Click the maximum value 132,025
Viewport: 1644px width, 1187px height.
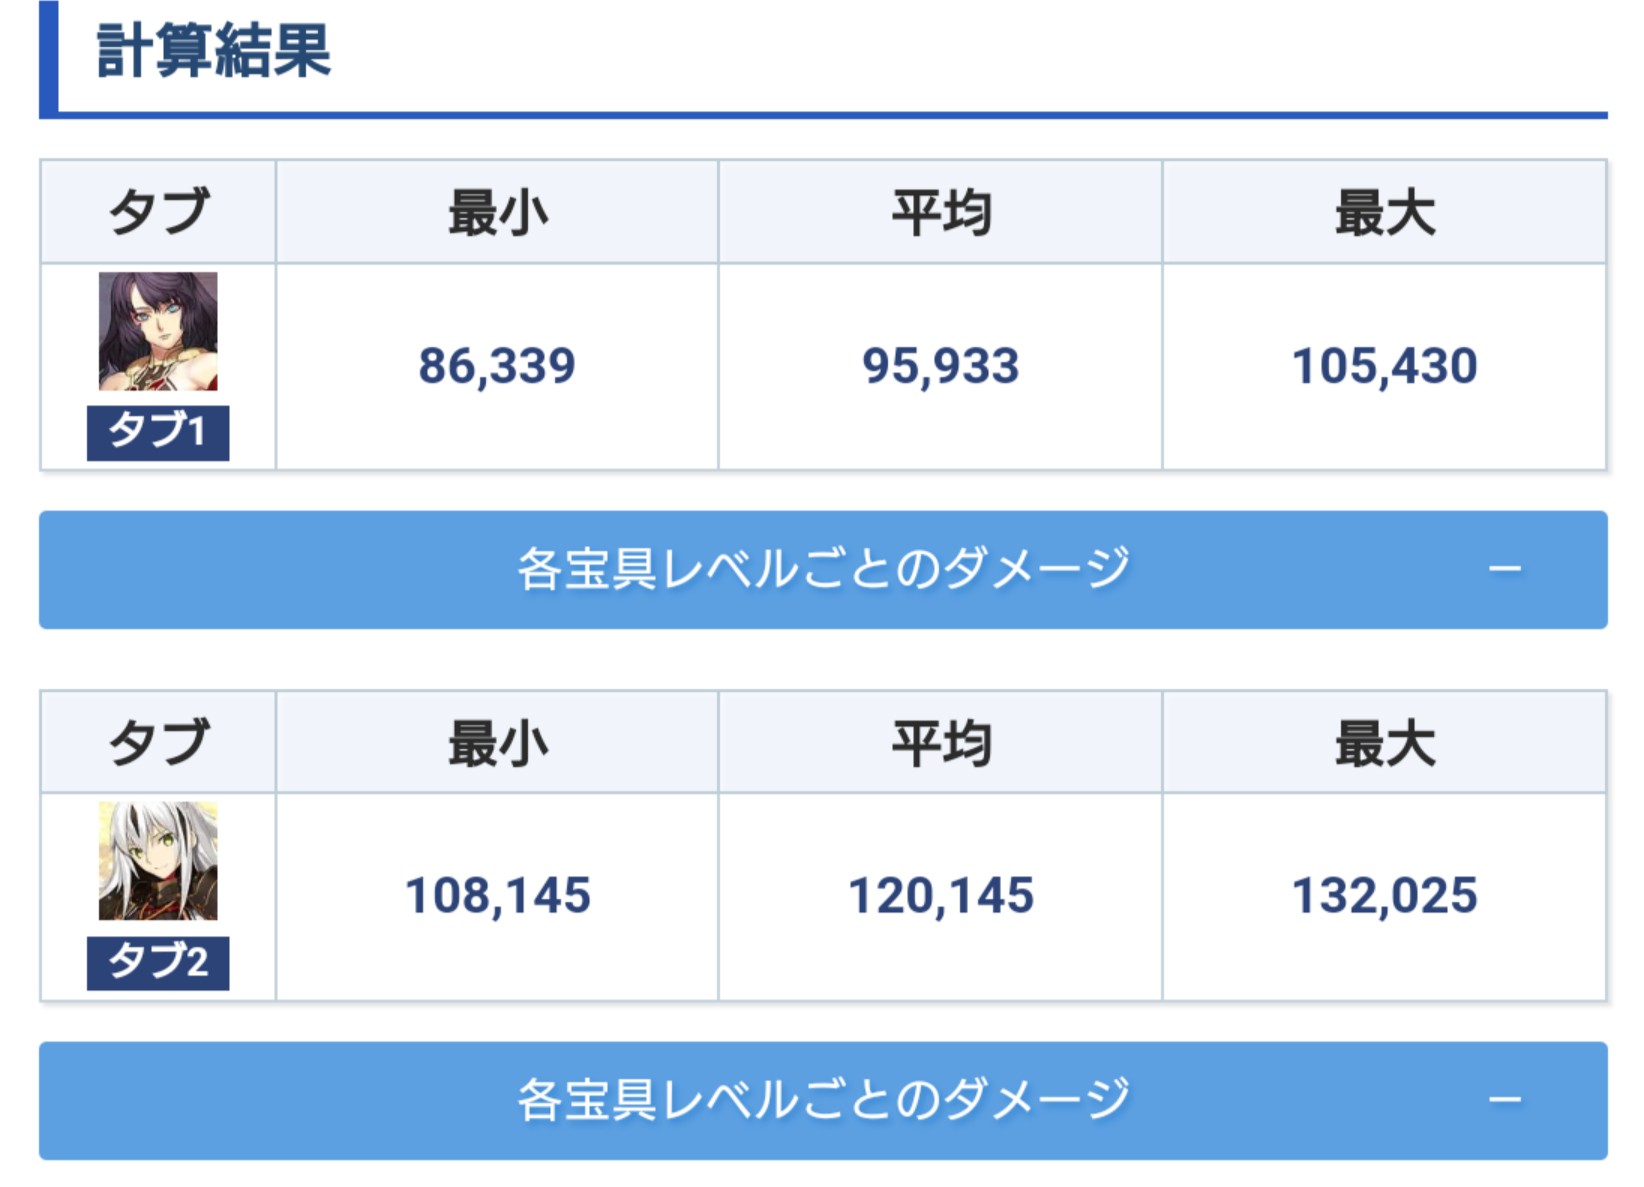click(x=1384, y=896)
